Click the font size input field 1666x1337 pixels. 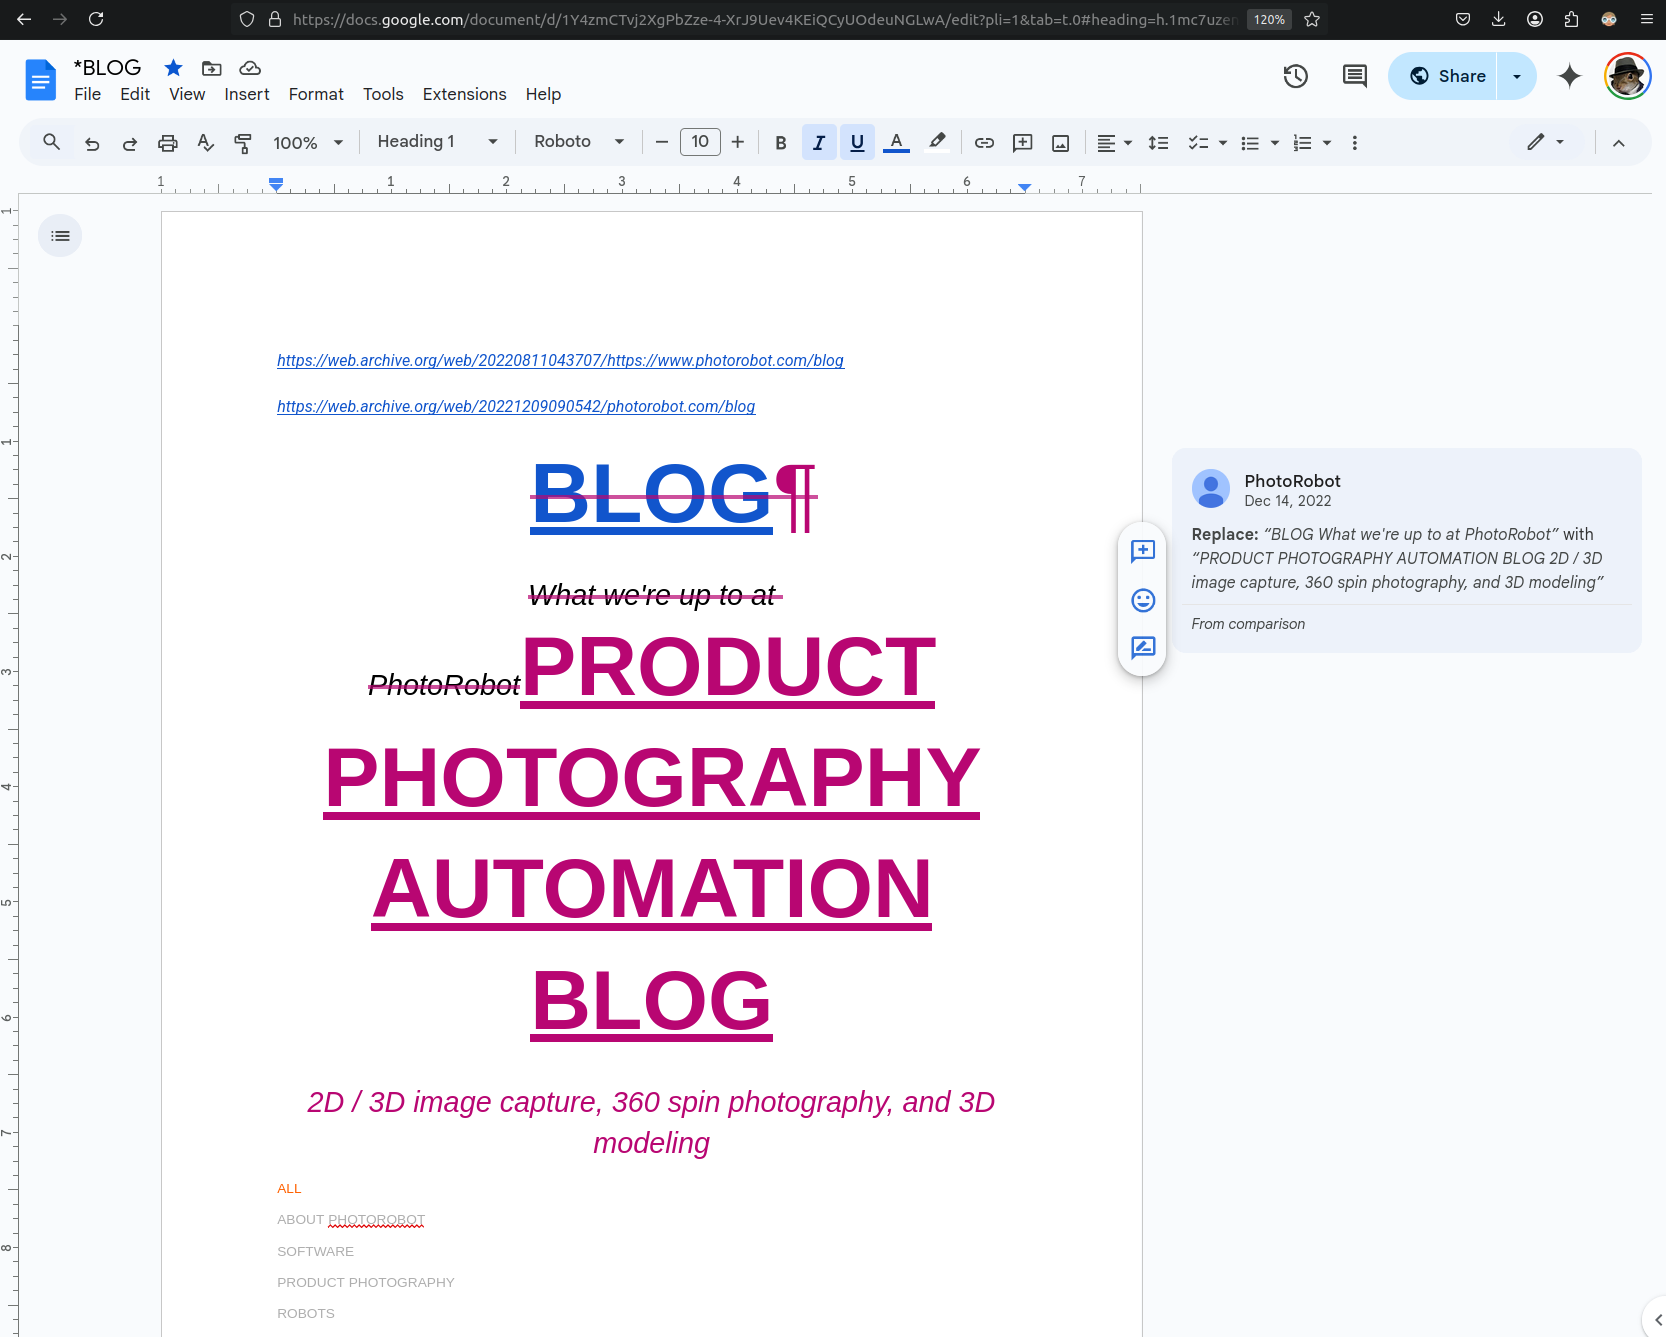(x=700, y=142)
